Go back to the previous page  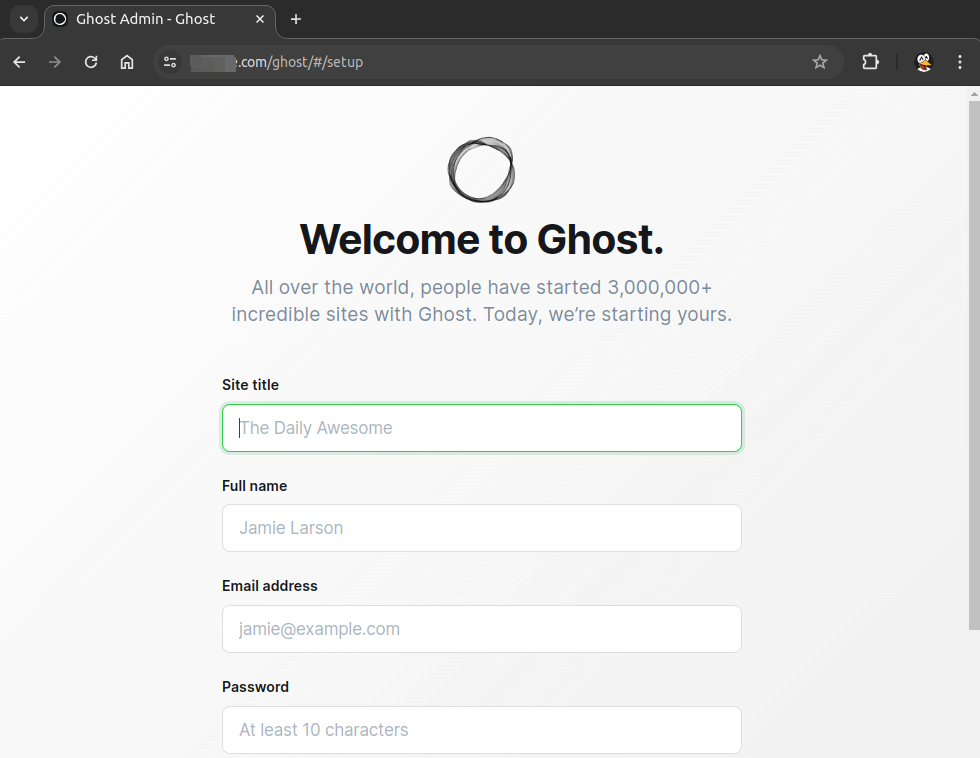pyautogui.click(x=19, y=62)
